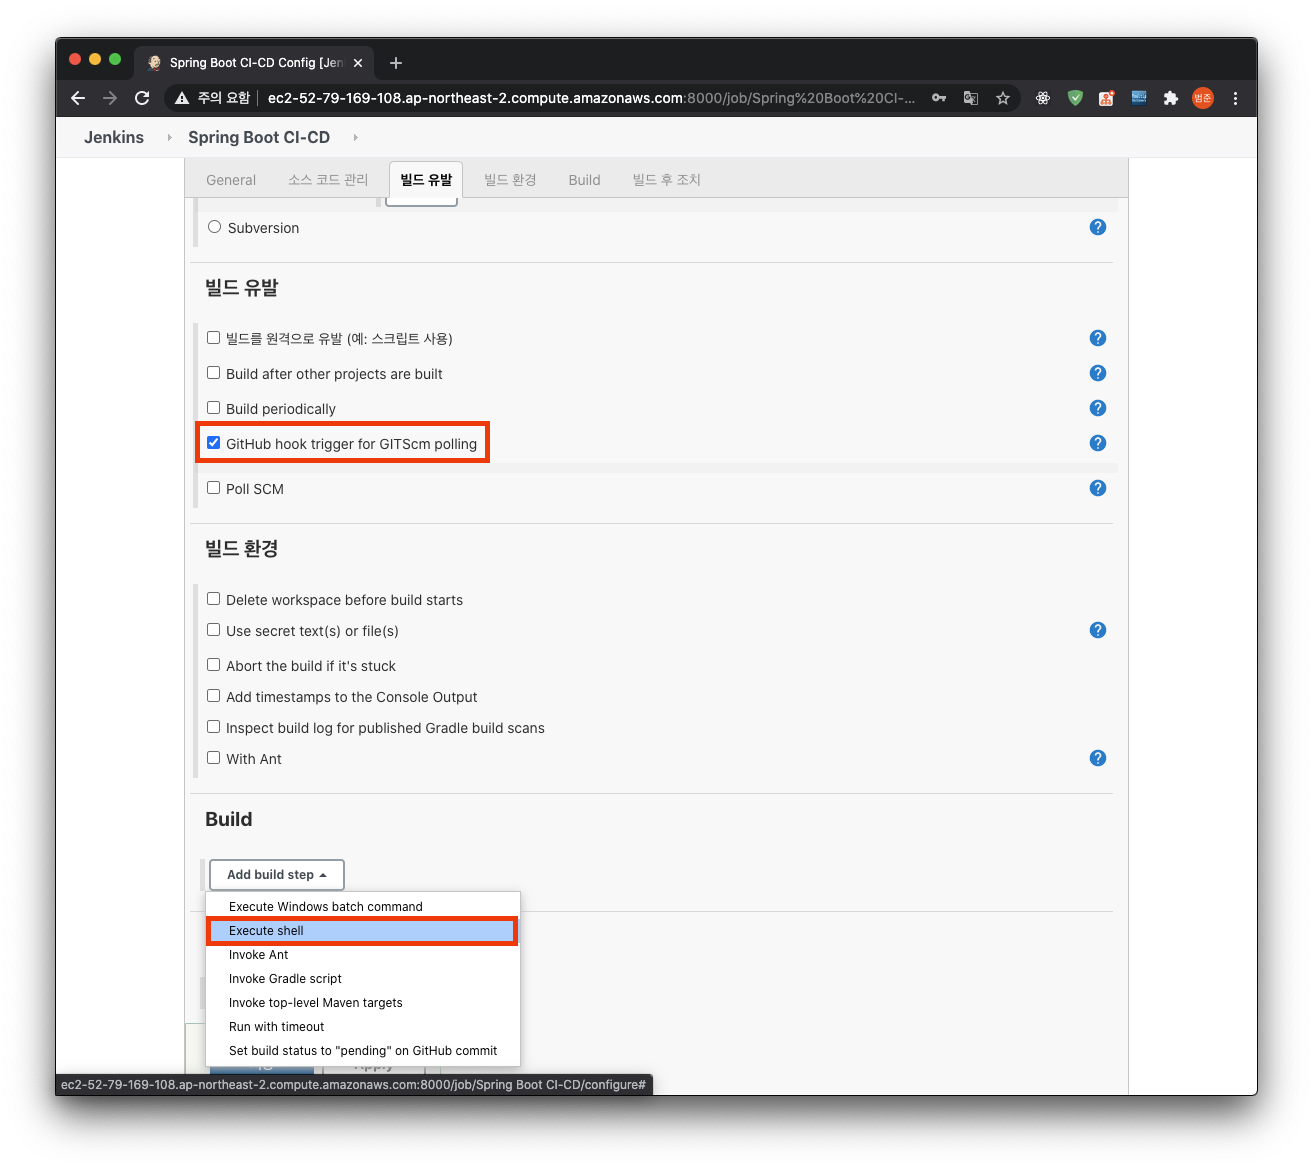Choose Execute shell build step
The image size is (1313, 1169).
(x=362, y=931)
